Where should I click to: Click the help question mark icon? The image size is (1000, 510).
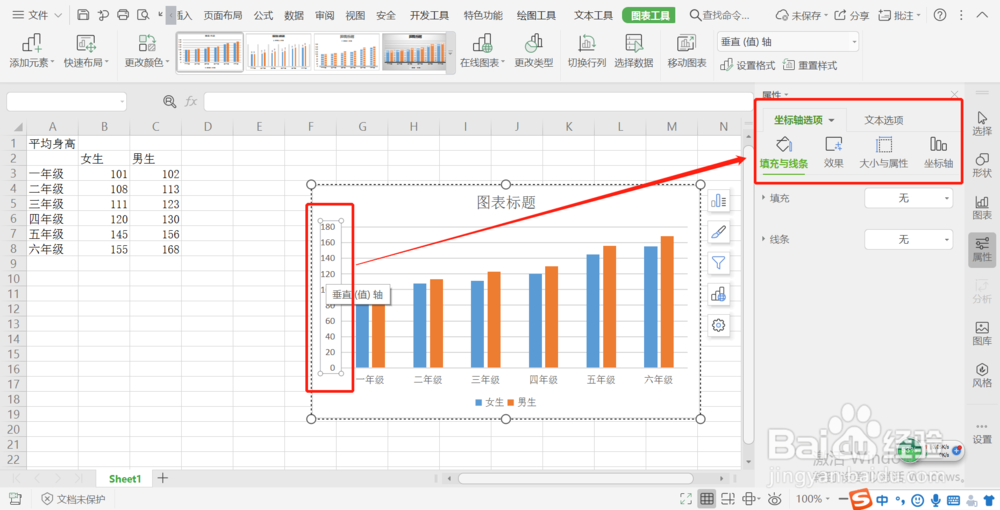point(940,15)
